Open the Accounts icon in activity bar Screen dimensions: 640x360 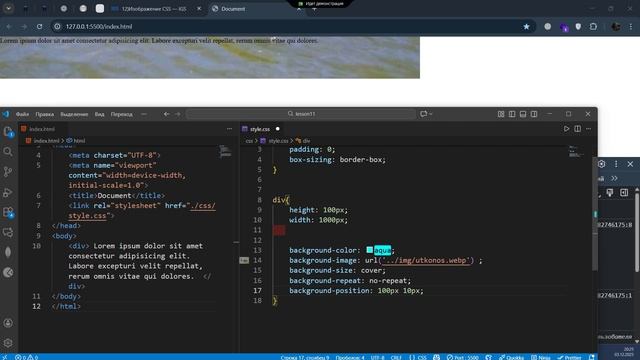(x=8, y=323)
